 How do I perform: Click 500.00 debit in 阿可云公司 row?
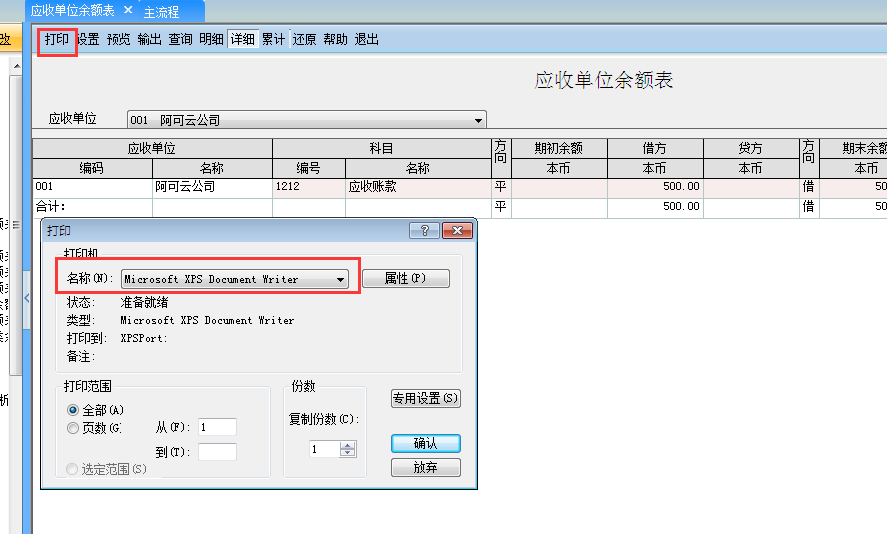655,187
